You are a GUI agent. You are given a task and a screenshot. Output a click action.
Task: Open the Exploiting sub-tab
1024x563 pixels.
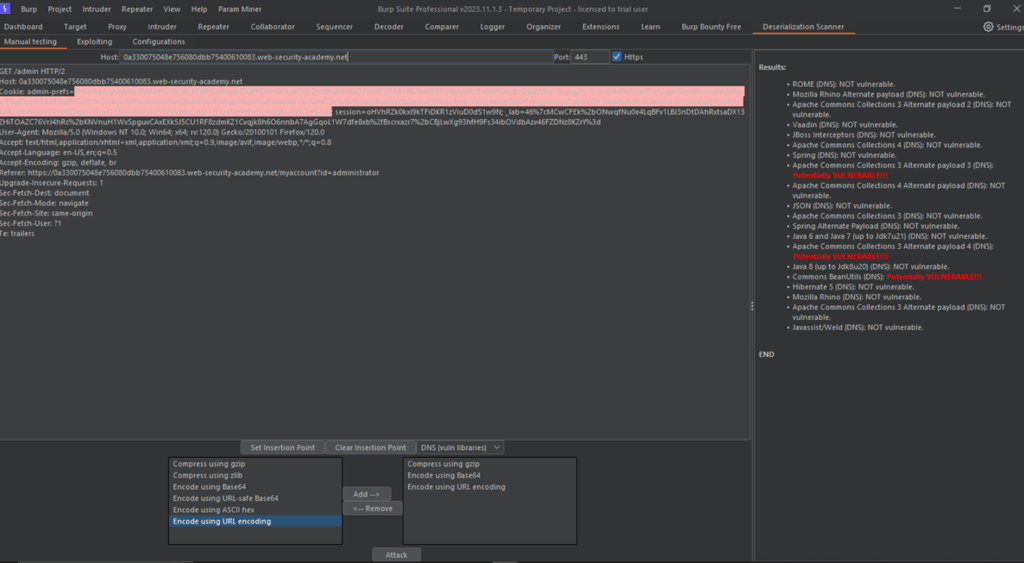click(x=94, y=42)
